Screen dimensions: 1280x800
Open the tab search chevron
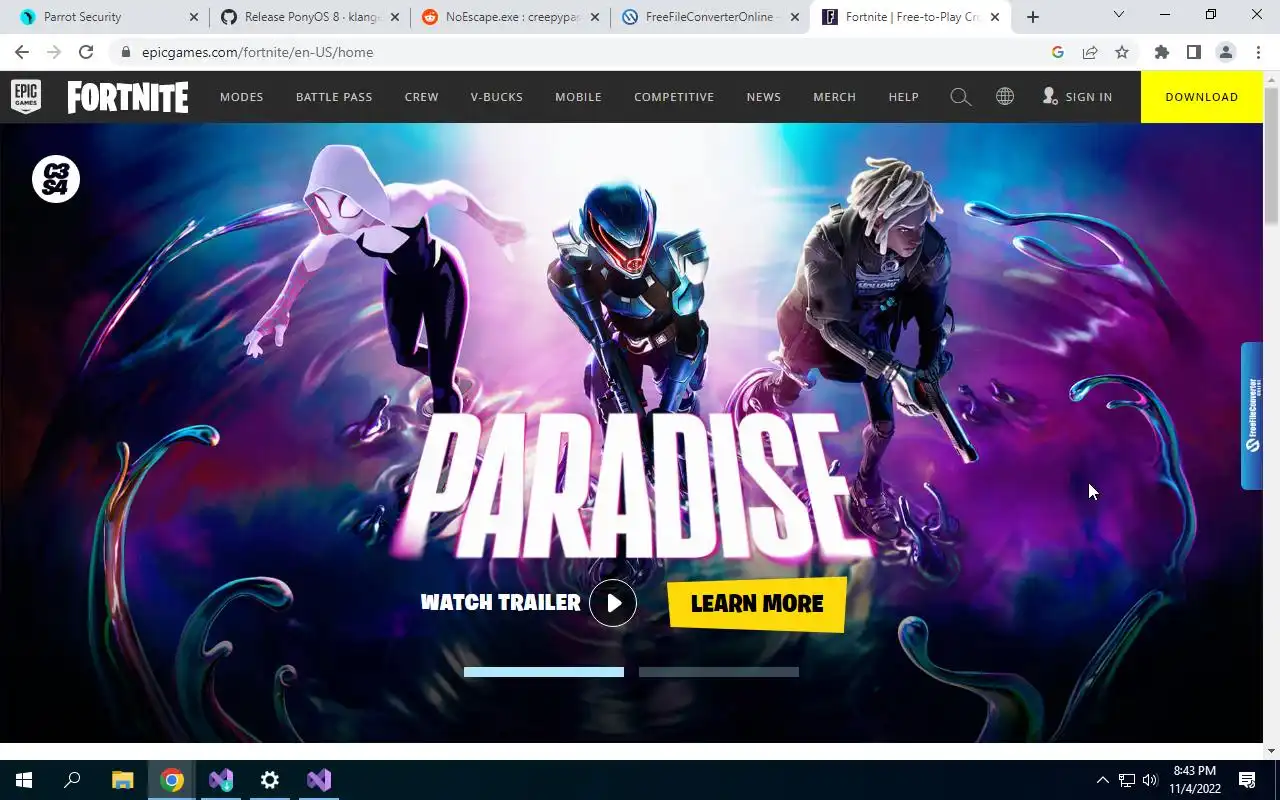(1119, 15)
